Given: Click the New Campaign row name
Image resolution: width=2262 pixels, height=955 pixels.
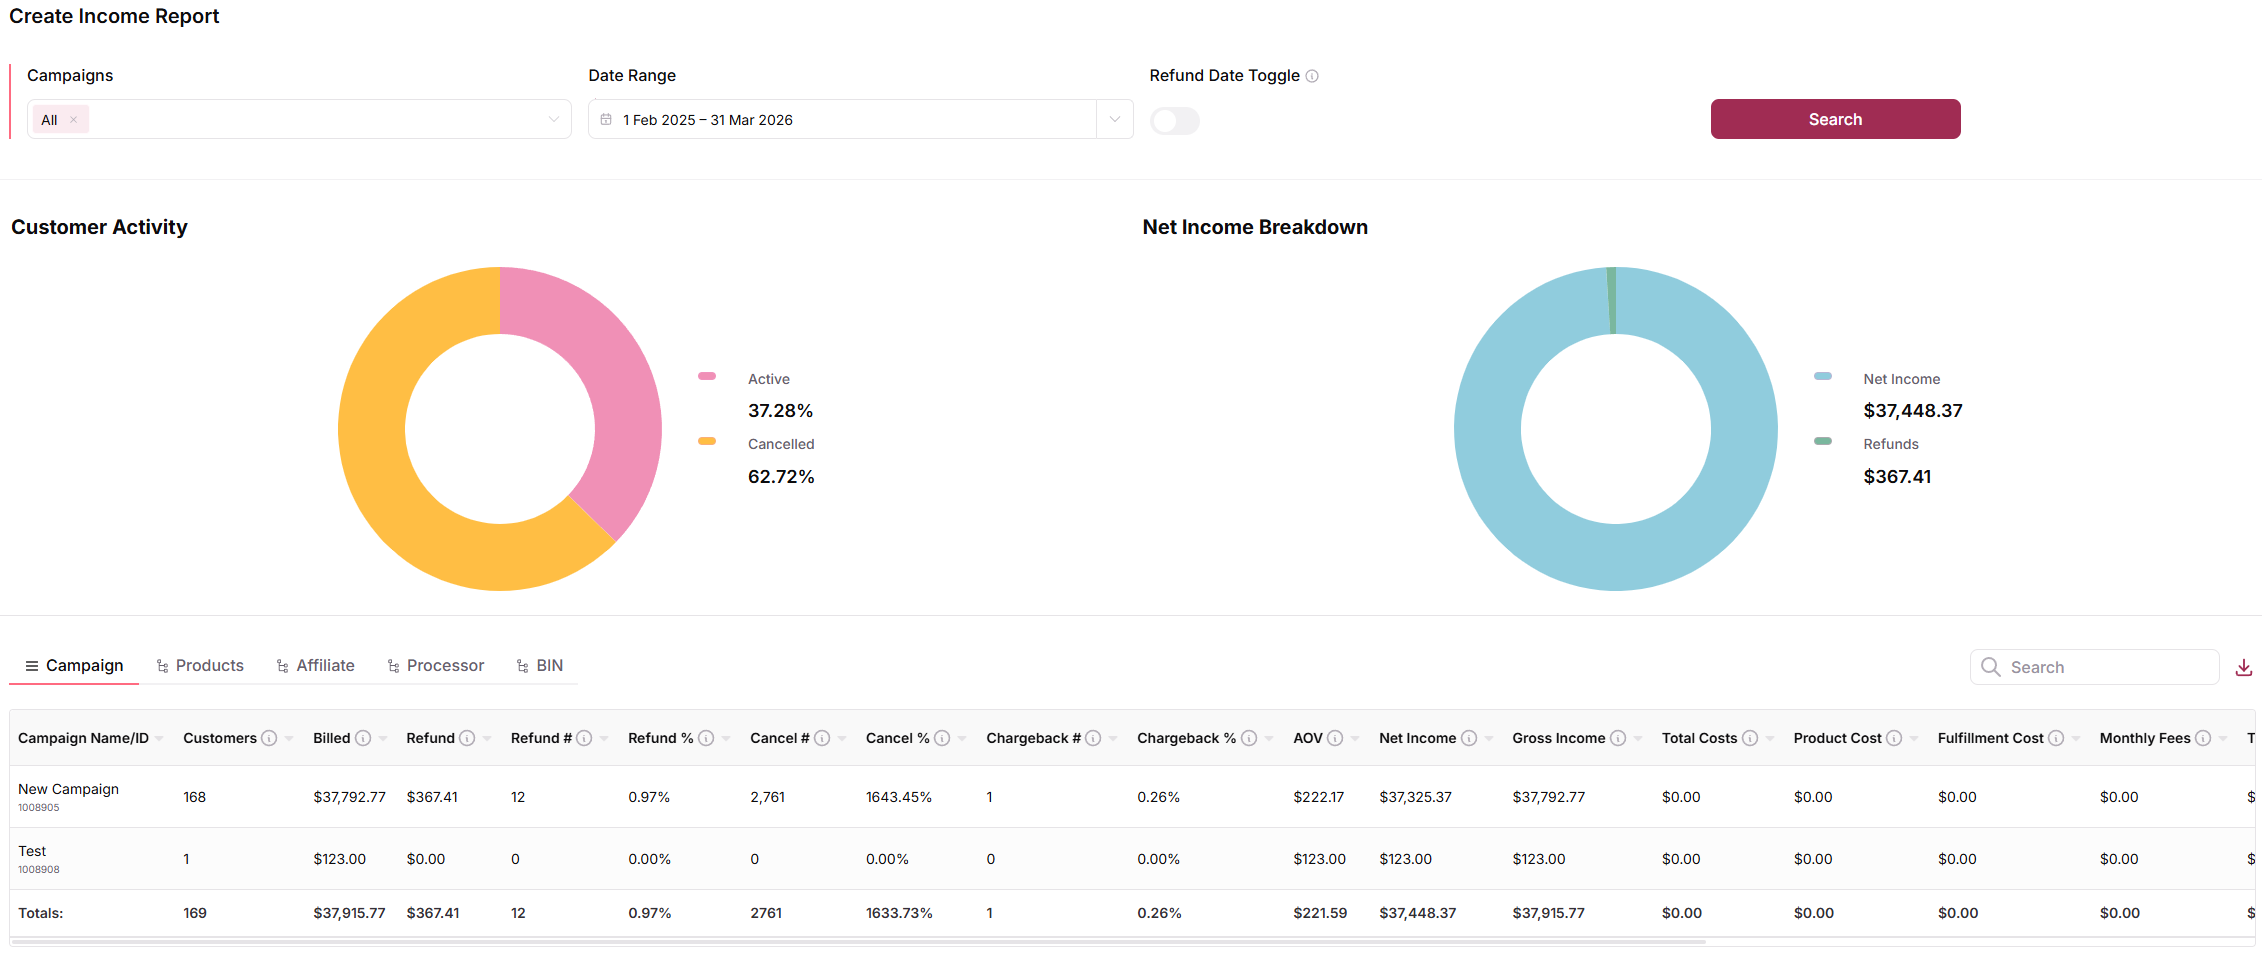Looking at the screenshot, I should (68, 789).
